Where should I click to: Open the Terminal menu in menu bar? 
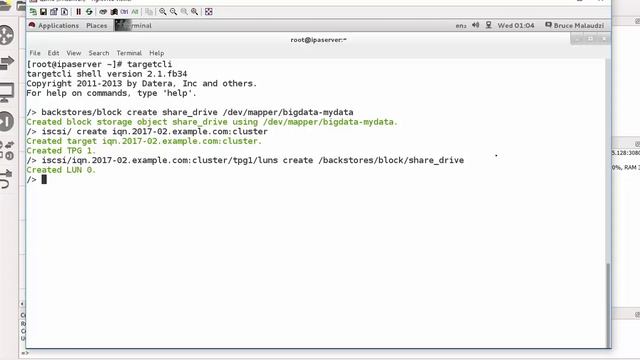129,53
